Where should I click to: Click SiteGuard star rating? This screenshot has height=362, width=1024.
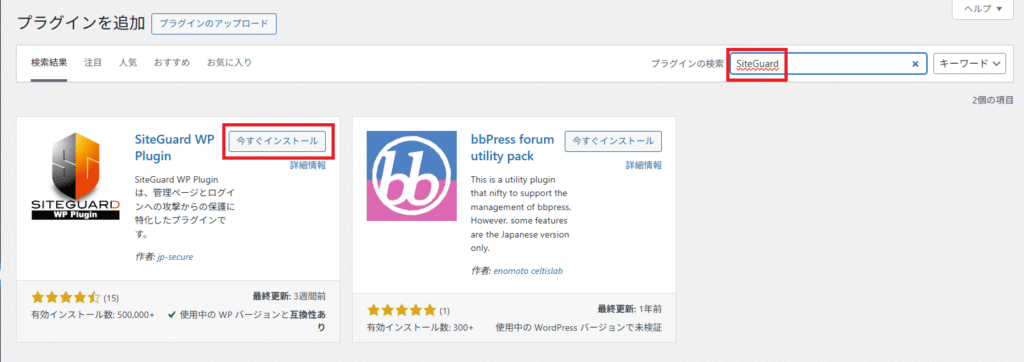(x=65, y=298)
